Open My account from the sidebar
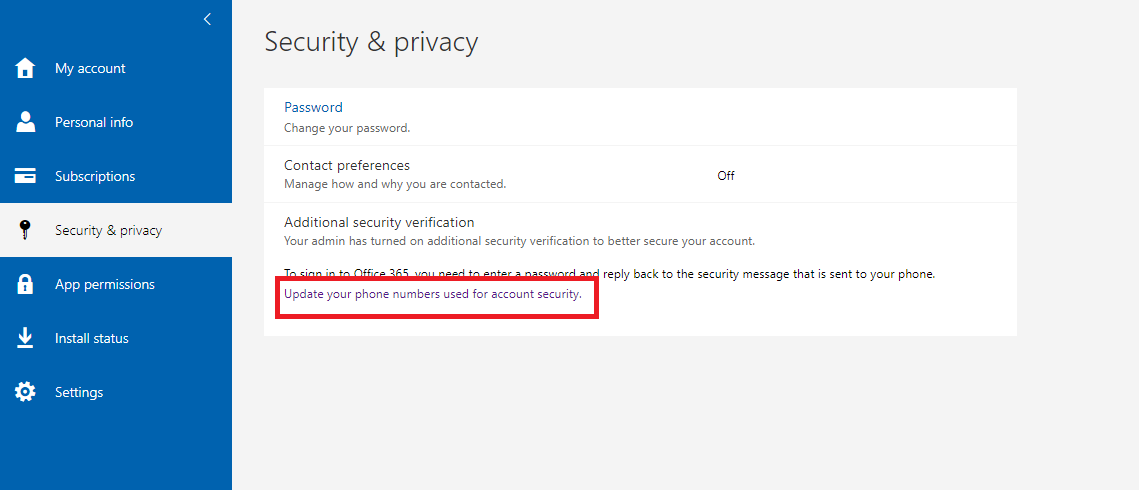 click(90, 68)
